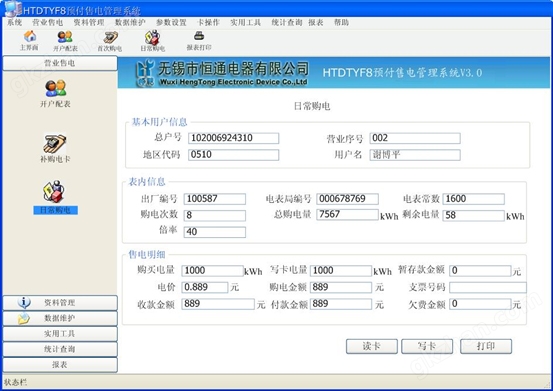Click the info icon beside 资料管理

24,303
